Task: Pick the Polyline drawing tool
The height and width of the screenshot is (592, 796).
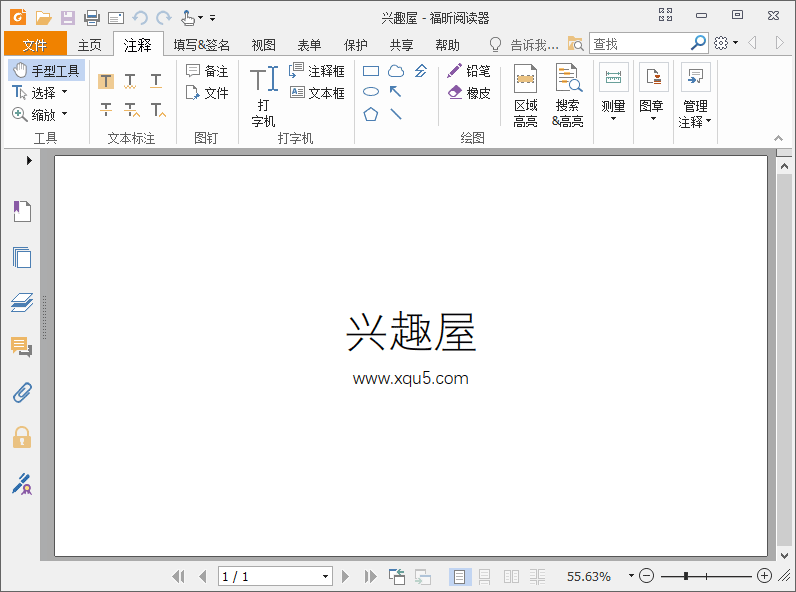Action: pyautogui.click(x=421, y=71)
